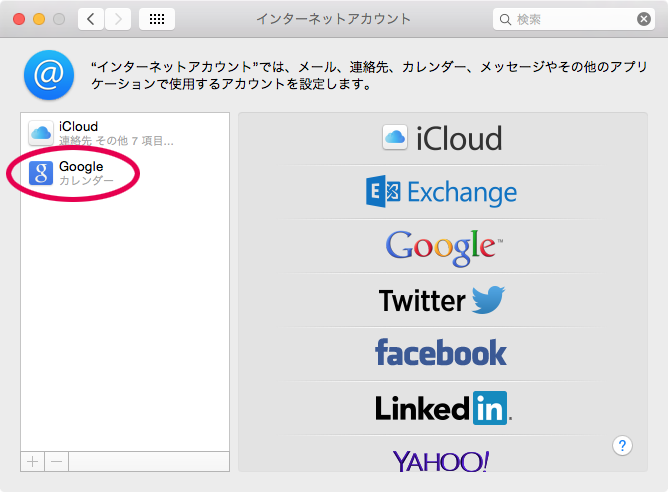Remove account with minus button
The image size is (668, 492).
[57, 461]
